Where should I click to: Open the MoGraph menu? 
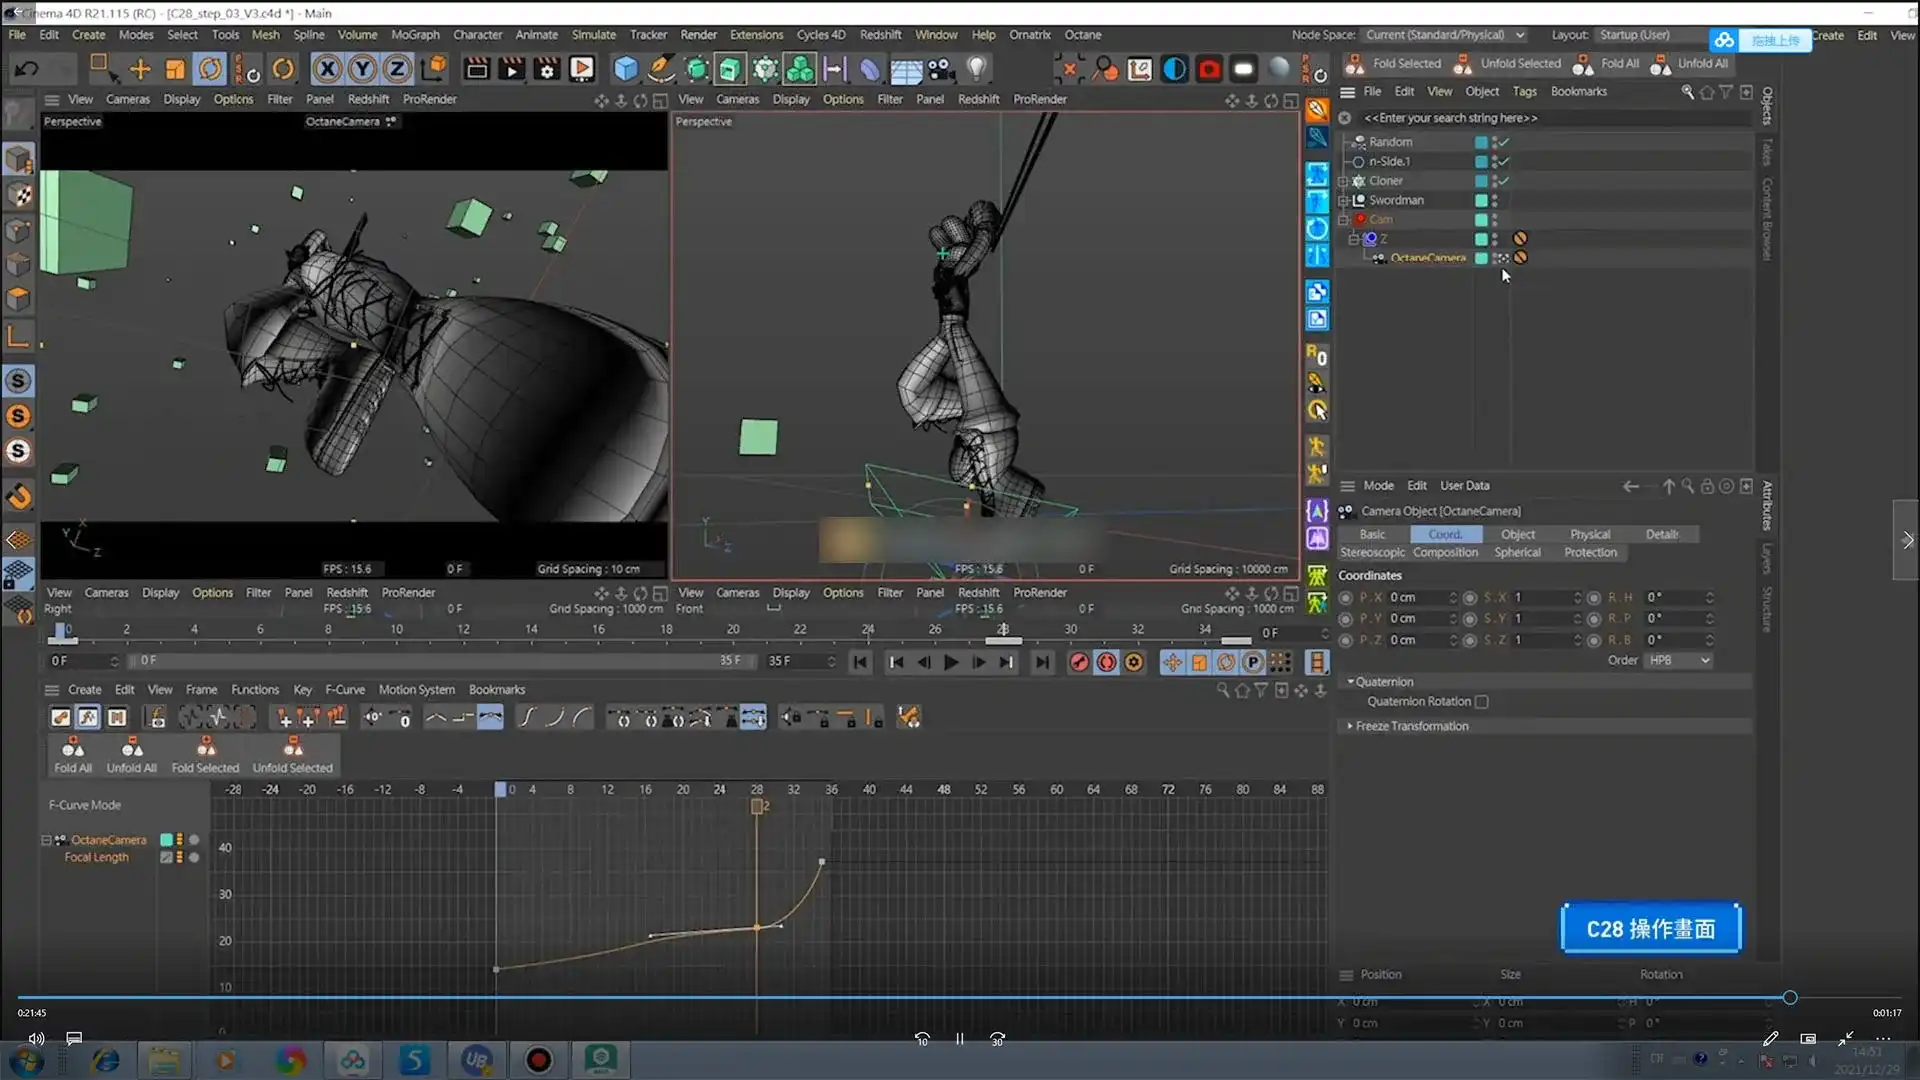tap(415, 34)
